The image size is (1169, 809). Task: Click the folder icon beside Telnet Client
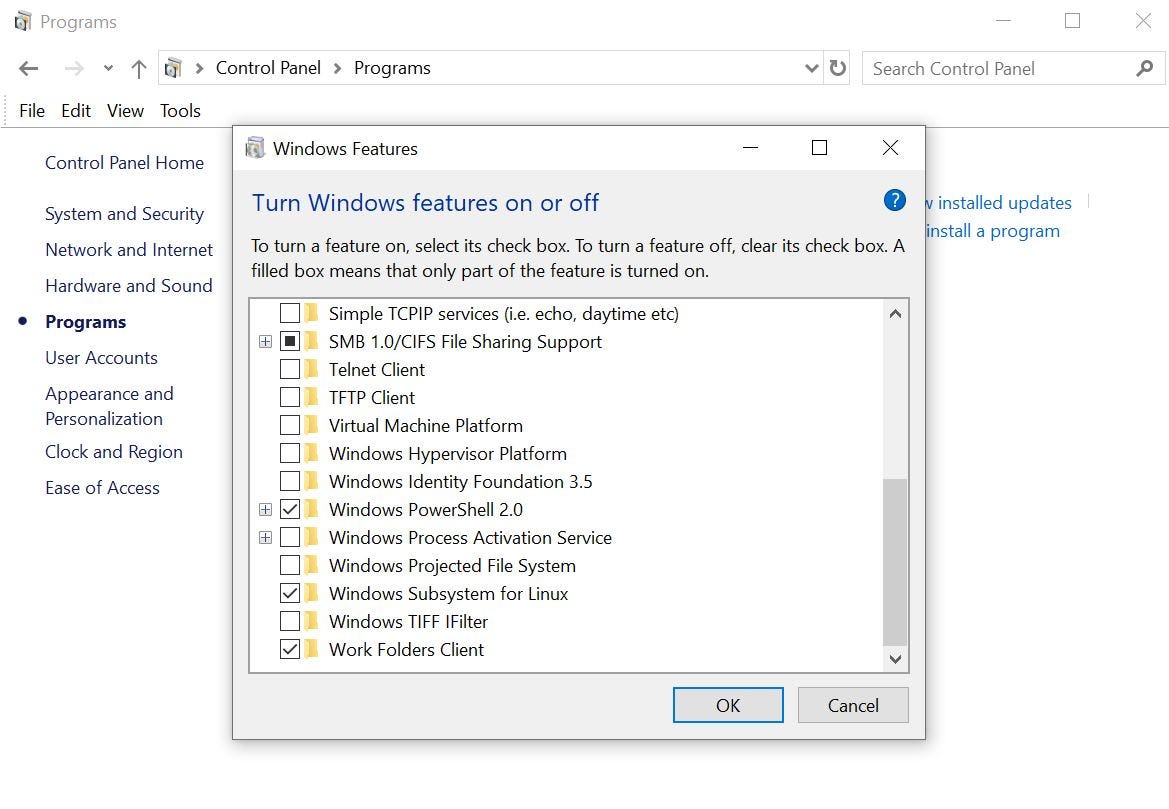tap(313, 369)
